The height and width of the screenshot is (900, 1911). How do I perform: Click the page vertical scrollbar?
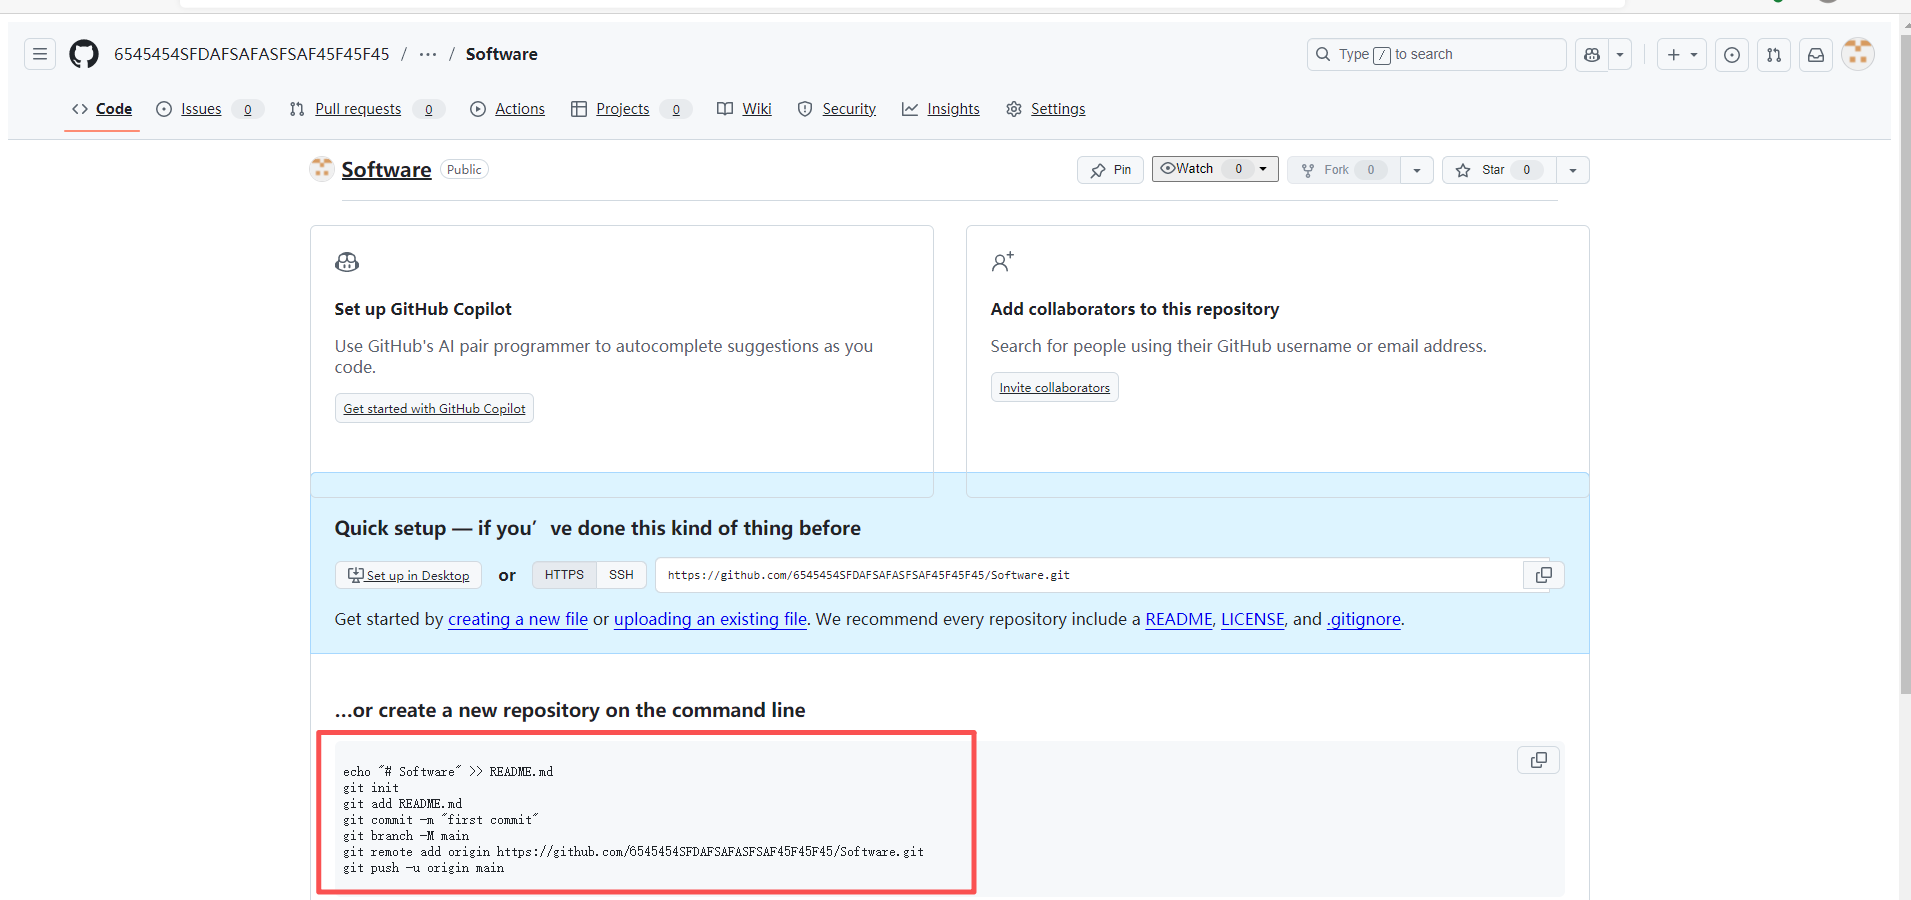(1905, 365)
